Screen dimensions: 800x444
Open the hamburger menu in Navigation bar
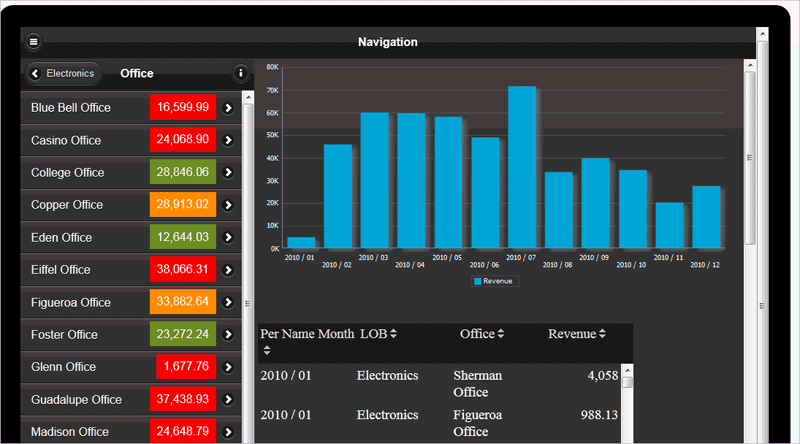coord(33,42)
